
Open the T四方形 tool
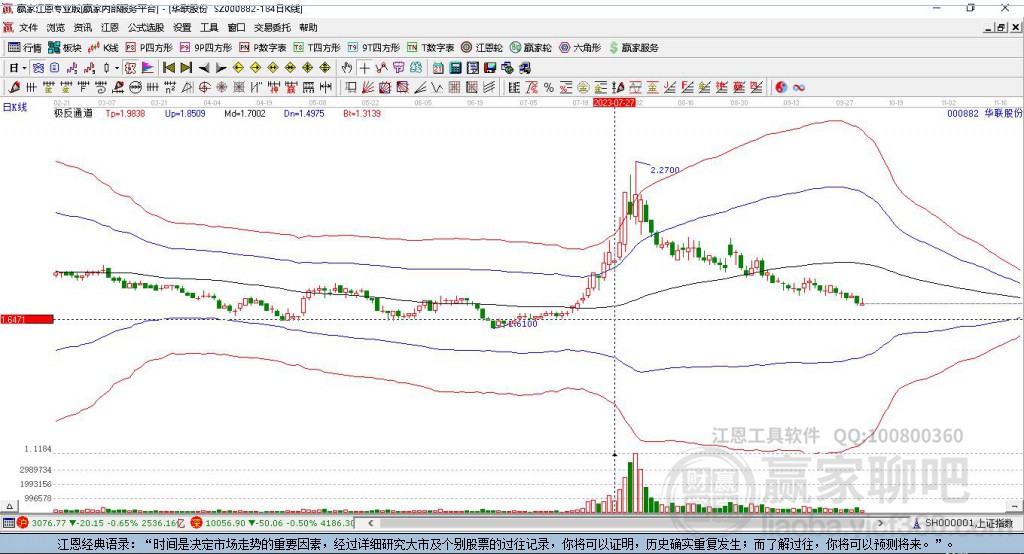(317, 48)
